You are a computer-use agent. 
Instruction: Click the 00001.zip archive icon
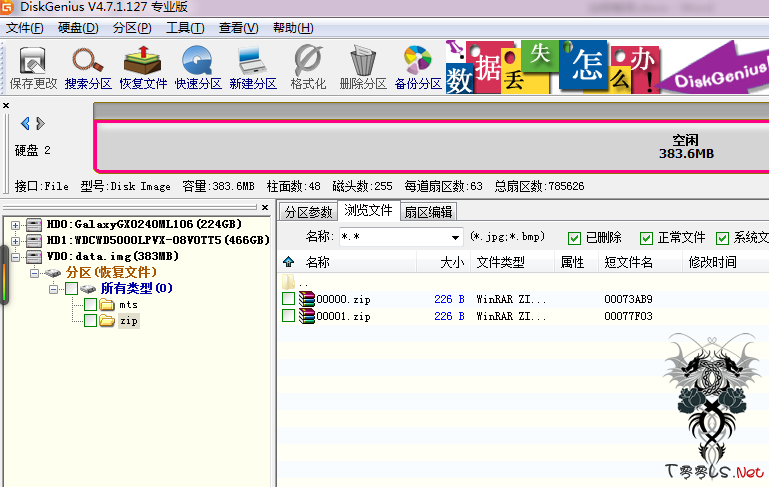click(x=307, y=316)
